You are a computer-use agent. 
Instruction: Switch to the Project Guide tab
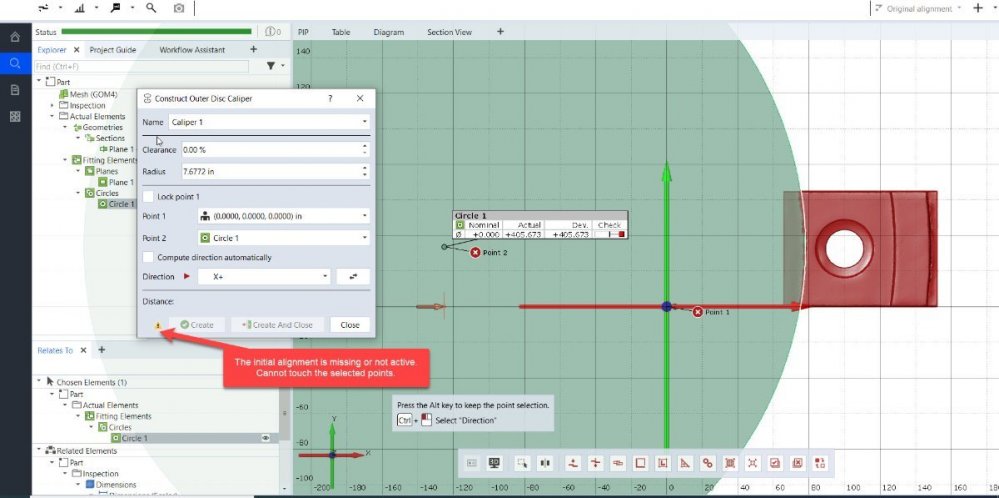[112, 49]
